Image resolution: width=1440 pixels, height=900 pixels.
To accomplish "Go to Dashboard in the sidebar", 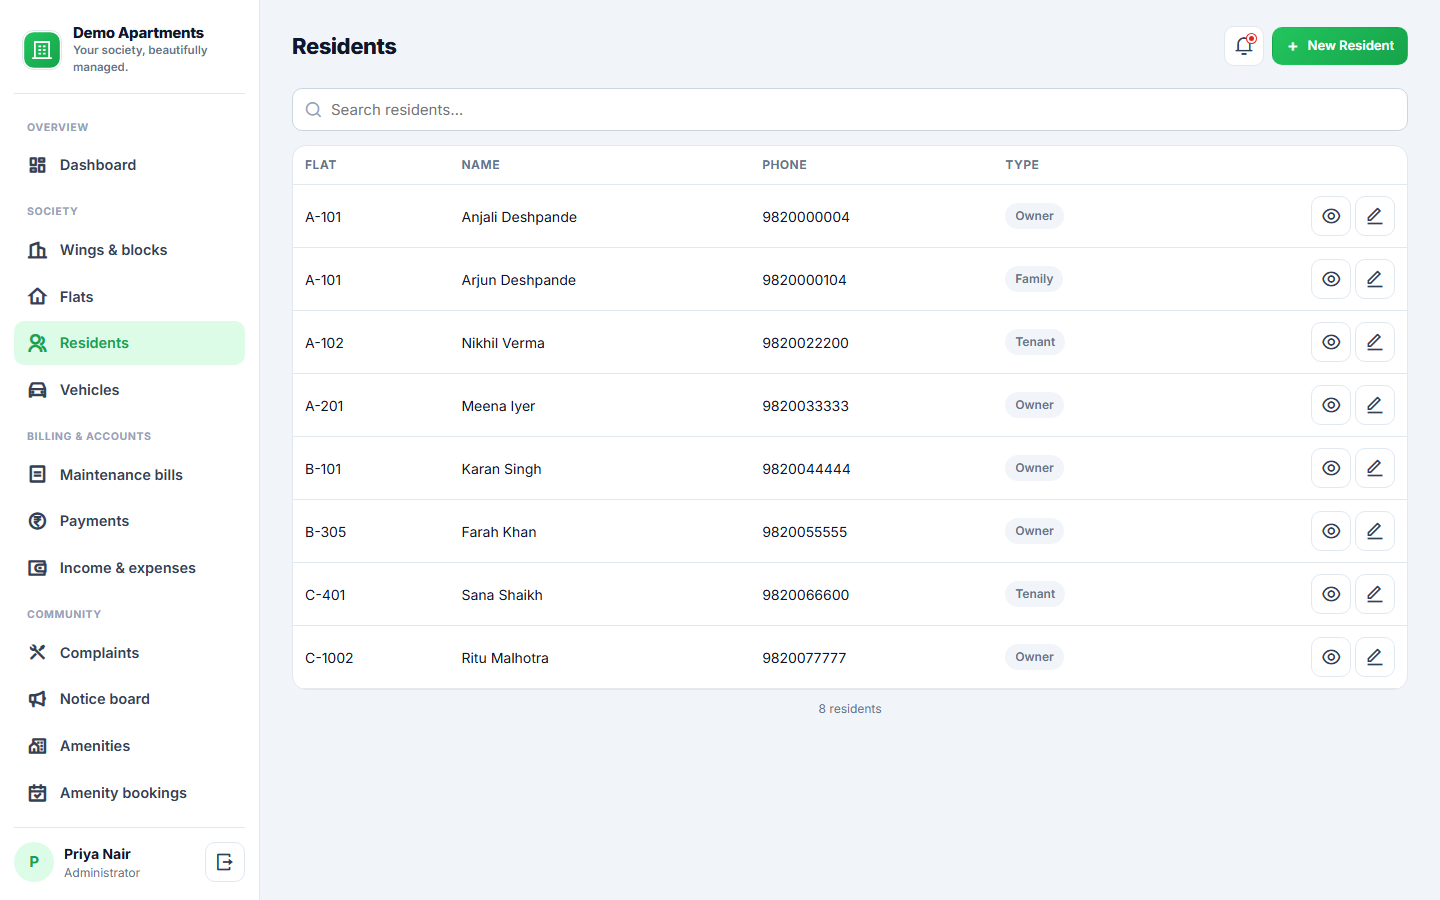I will point(129,165).
